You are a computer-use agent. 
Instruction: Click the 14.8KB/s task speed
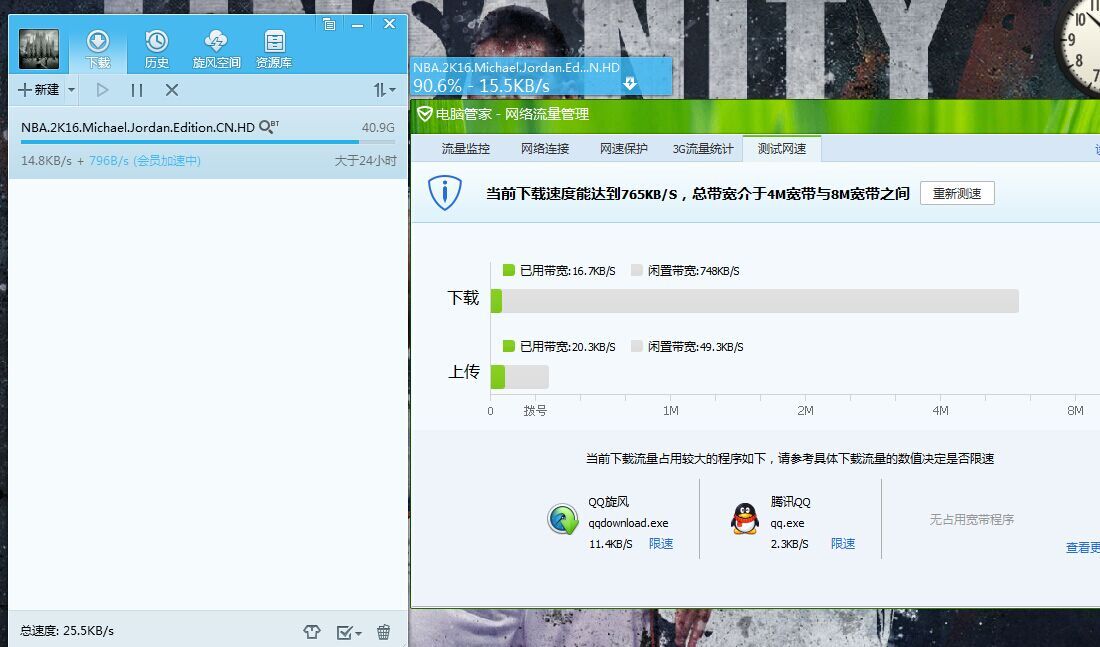point(46,161)
